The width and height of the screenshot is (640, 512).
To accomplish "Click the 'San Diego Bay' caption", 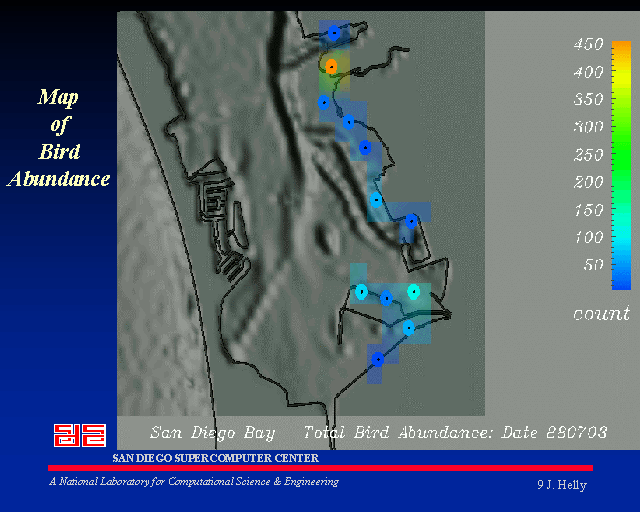I will pyautogui.click(x=212, y=432).
